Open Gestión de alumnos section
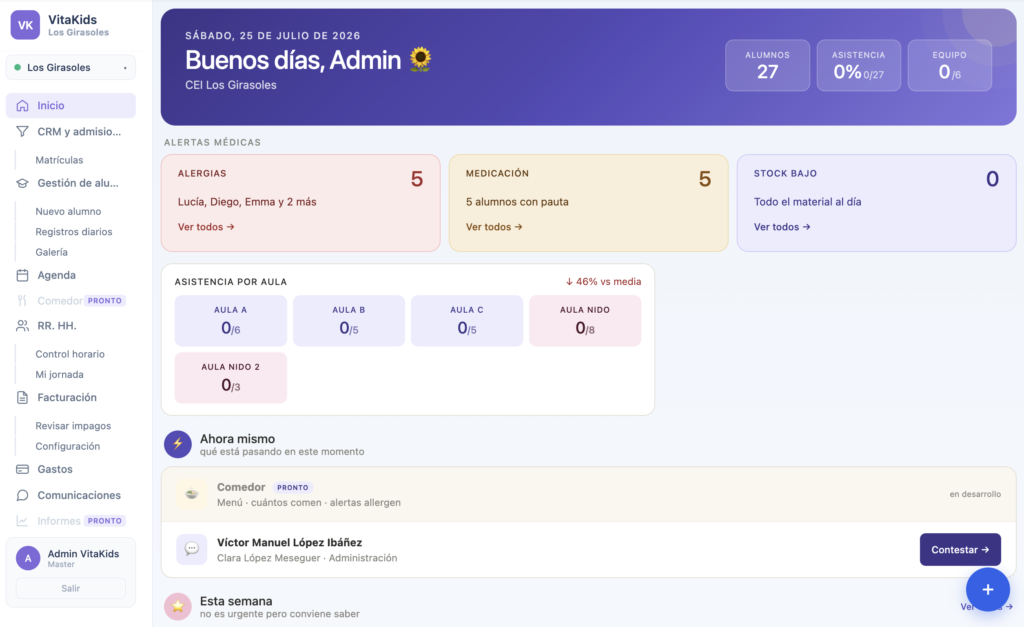This screenshot has width=1024, height=627. point(71,183)
